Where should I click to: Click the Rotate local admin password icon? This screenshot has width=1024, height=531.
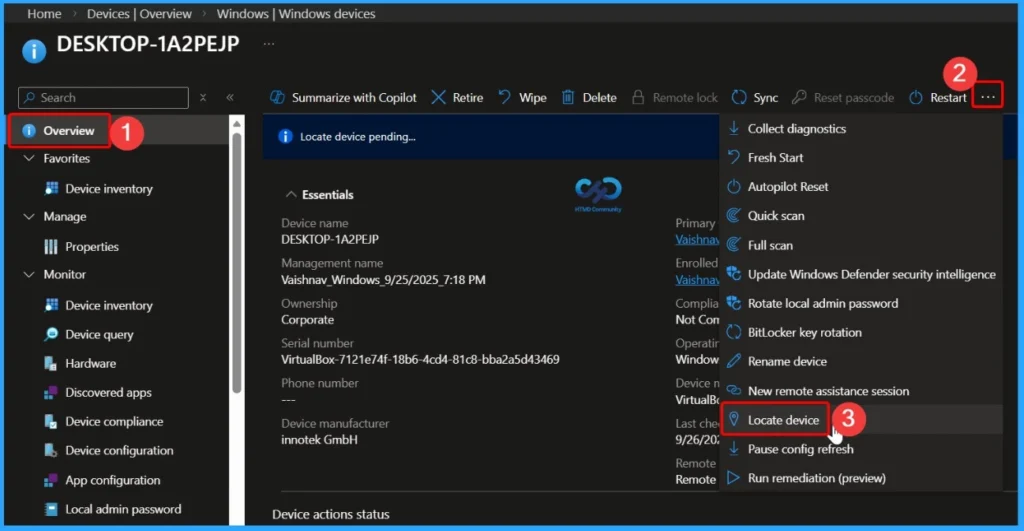(x=734, y=303)
